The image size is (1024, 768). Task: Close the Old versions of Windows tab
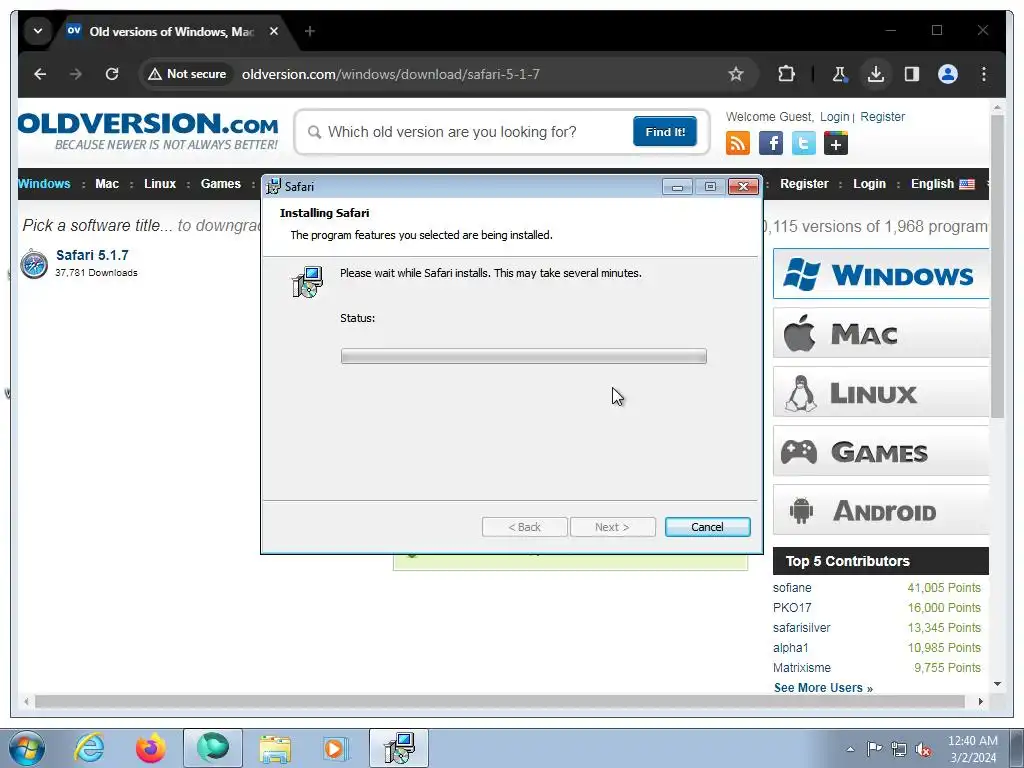pyautogui.click(x=274, y=31)
